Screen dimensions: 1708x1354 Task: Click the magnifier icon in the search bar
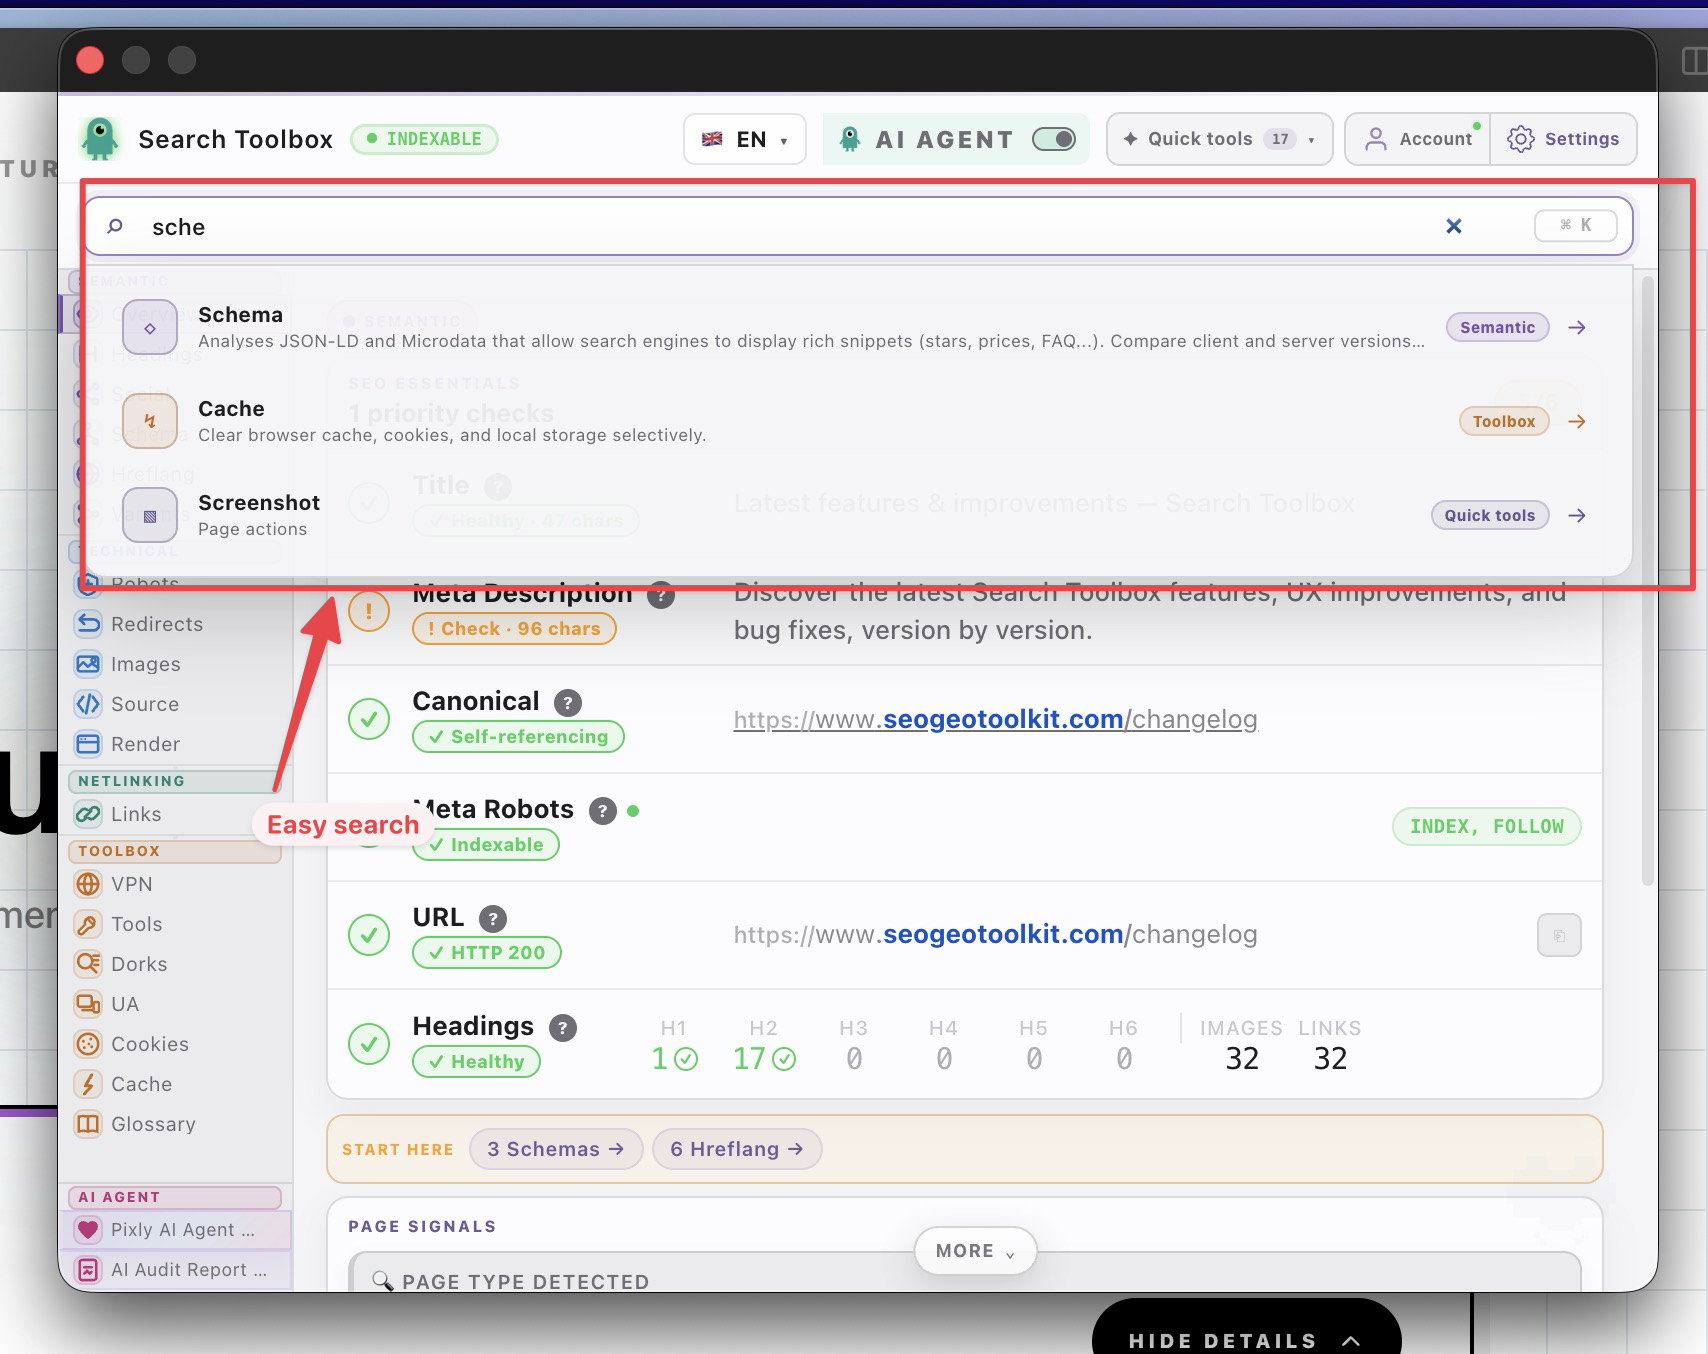click(x=115, y=227)
